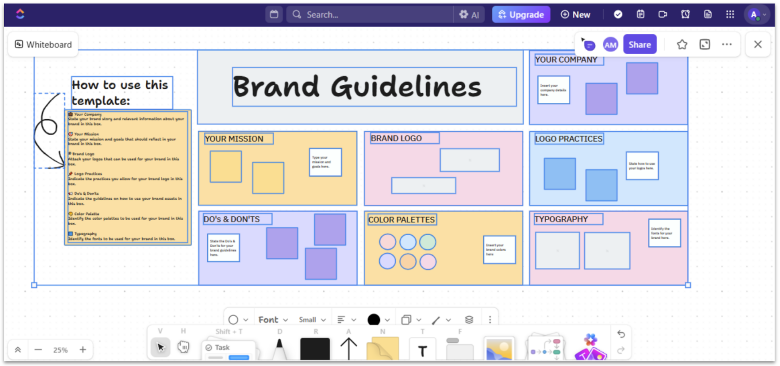Open the border style dropdown

coord(412,320)
